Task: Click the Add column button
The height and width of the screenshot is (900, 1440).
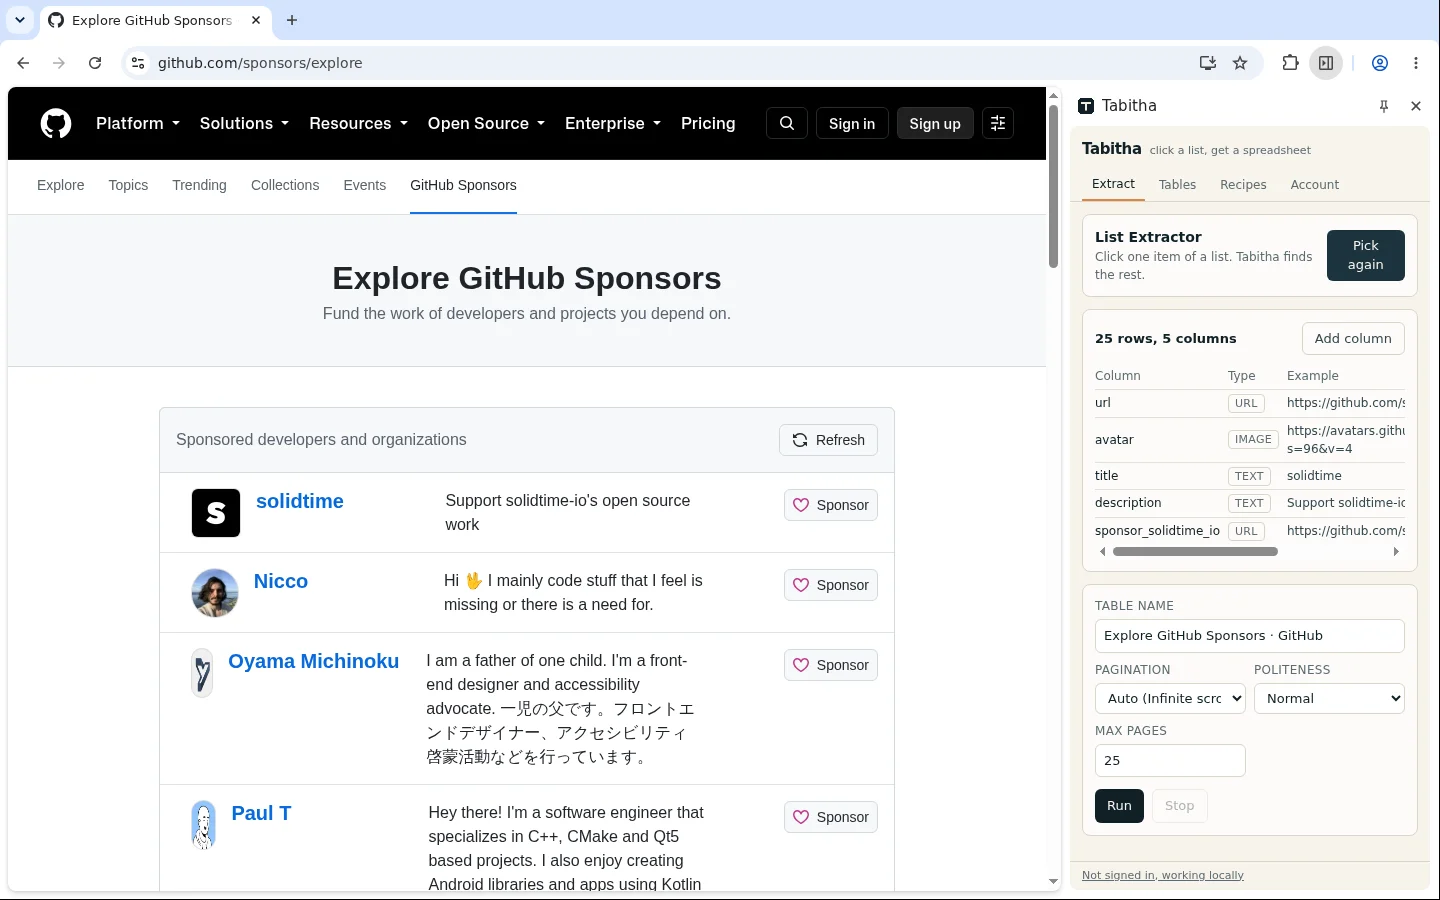Action: (x=1353, y=338)
